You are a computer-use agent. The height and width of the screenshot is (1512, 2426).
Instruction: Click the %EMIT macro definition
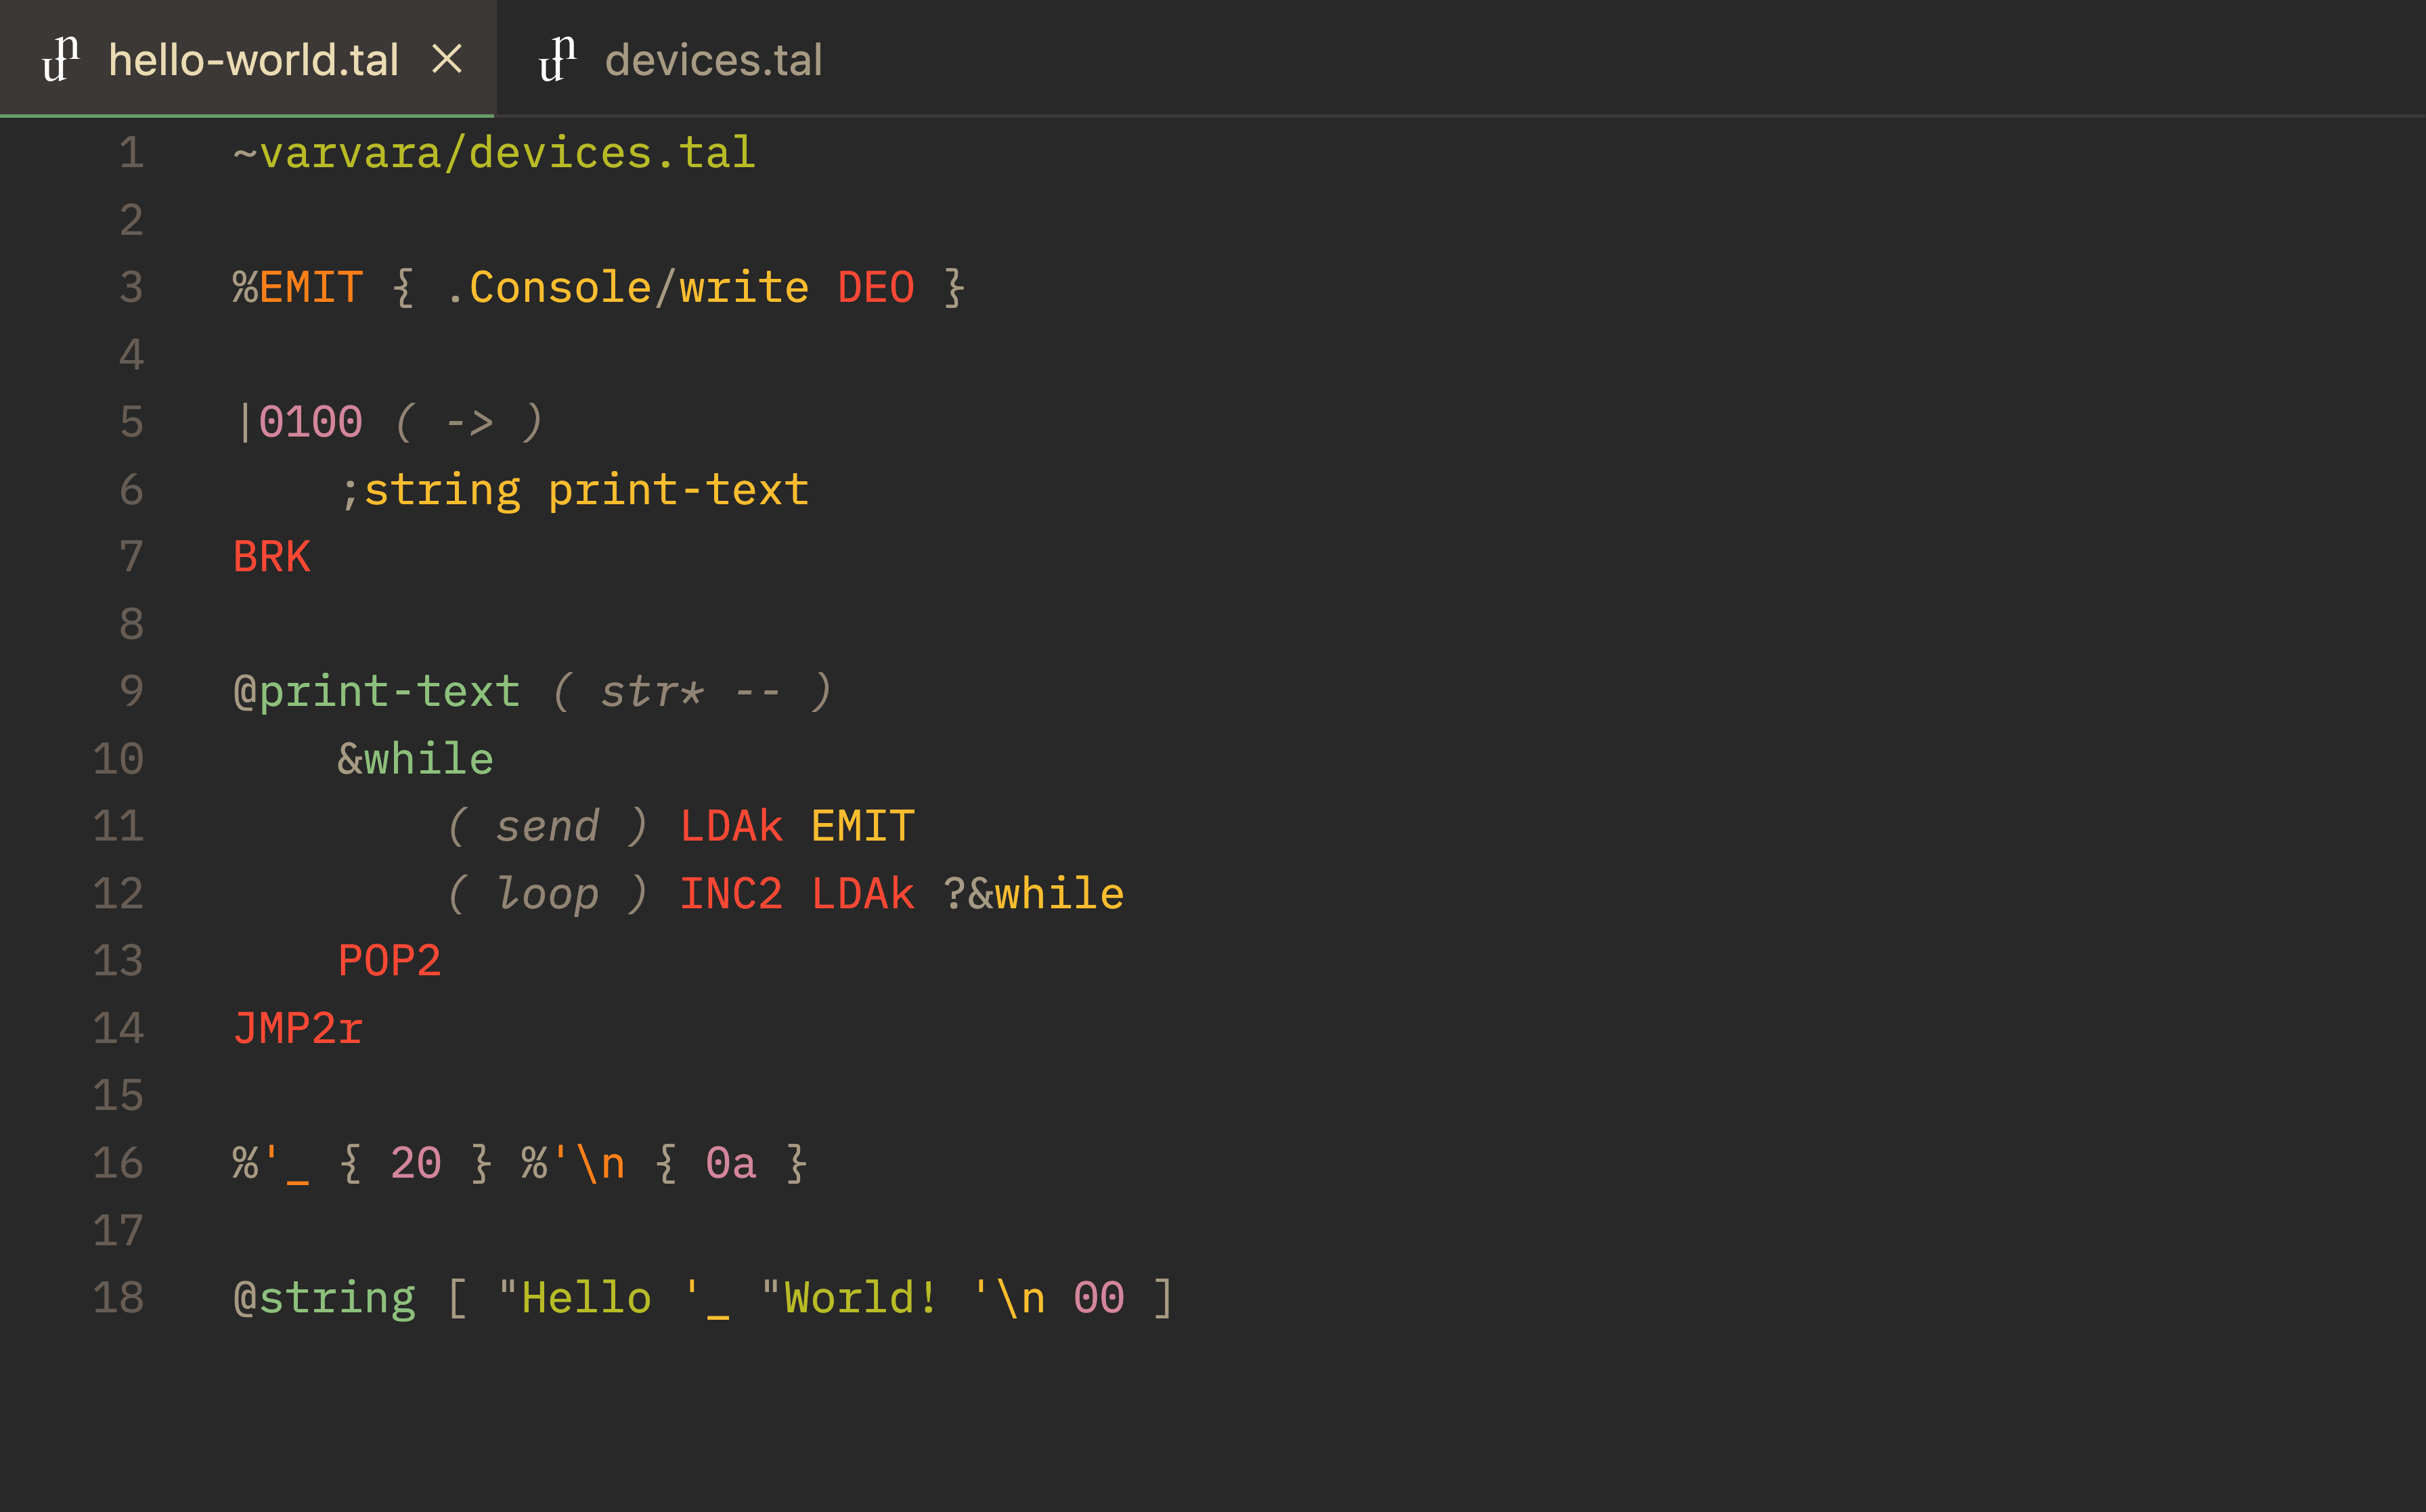tap(298, 287)
